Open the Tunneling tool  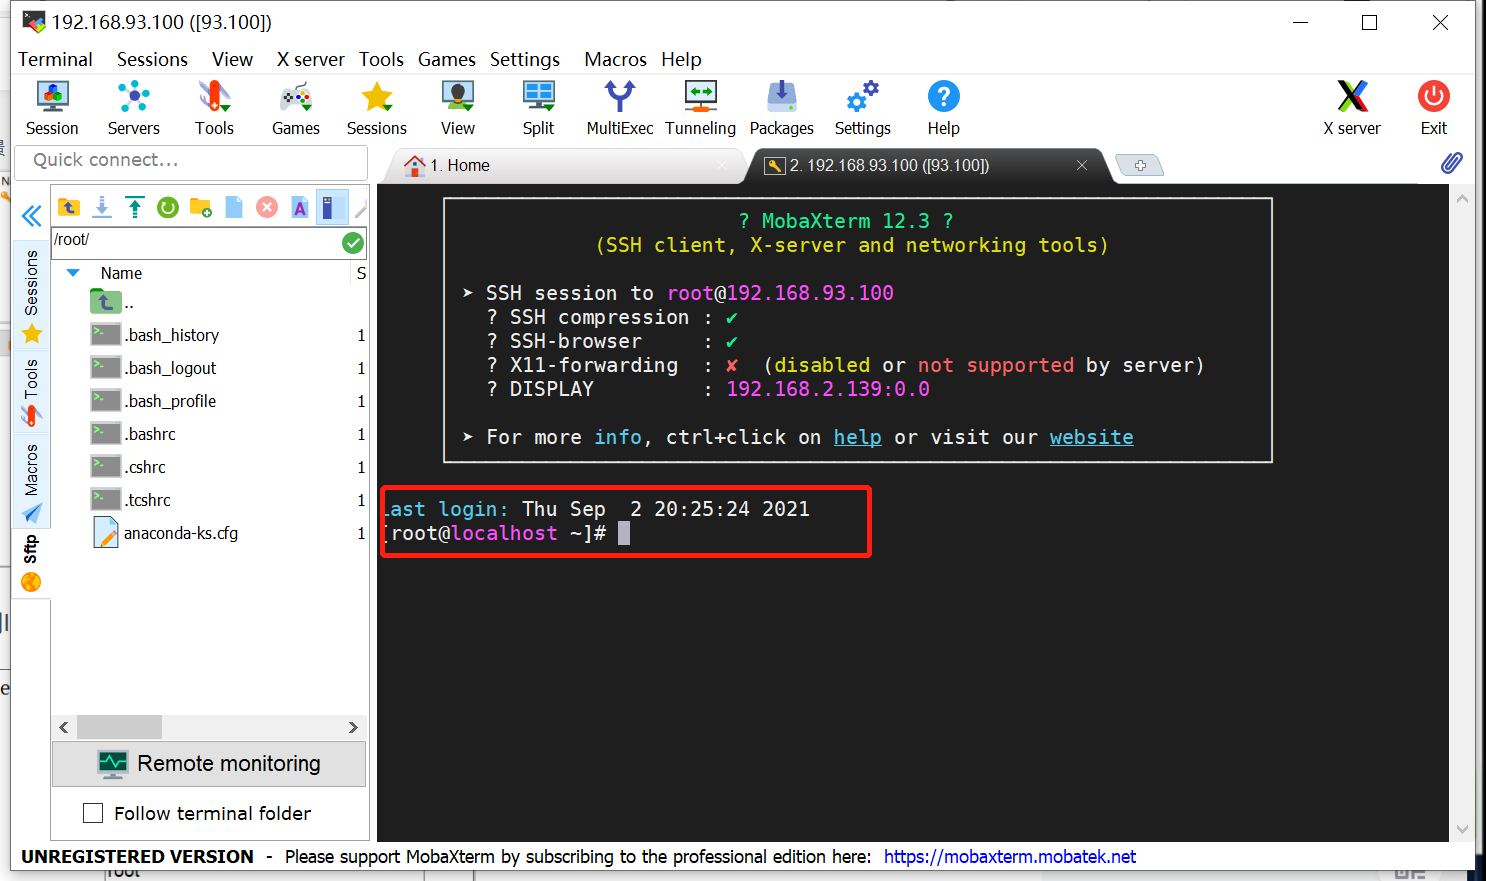pyautogui.click(x=700, y=107)
